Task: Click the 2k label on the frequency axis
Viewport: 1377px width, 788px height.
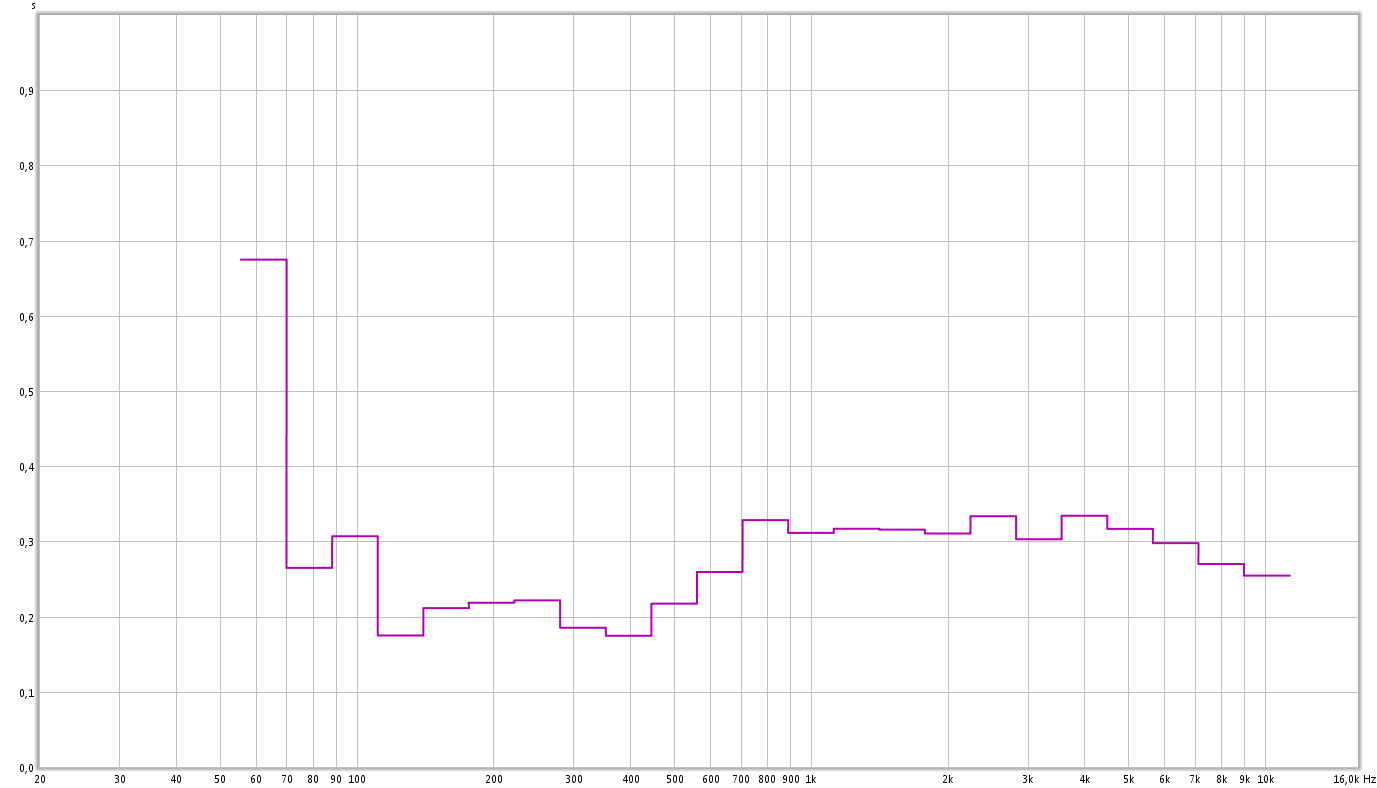Action: coord(948,779)
